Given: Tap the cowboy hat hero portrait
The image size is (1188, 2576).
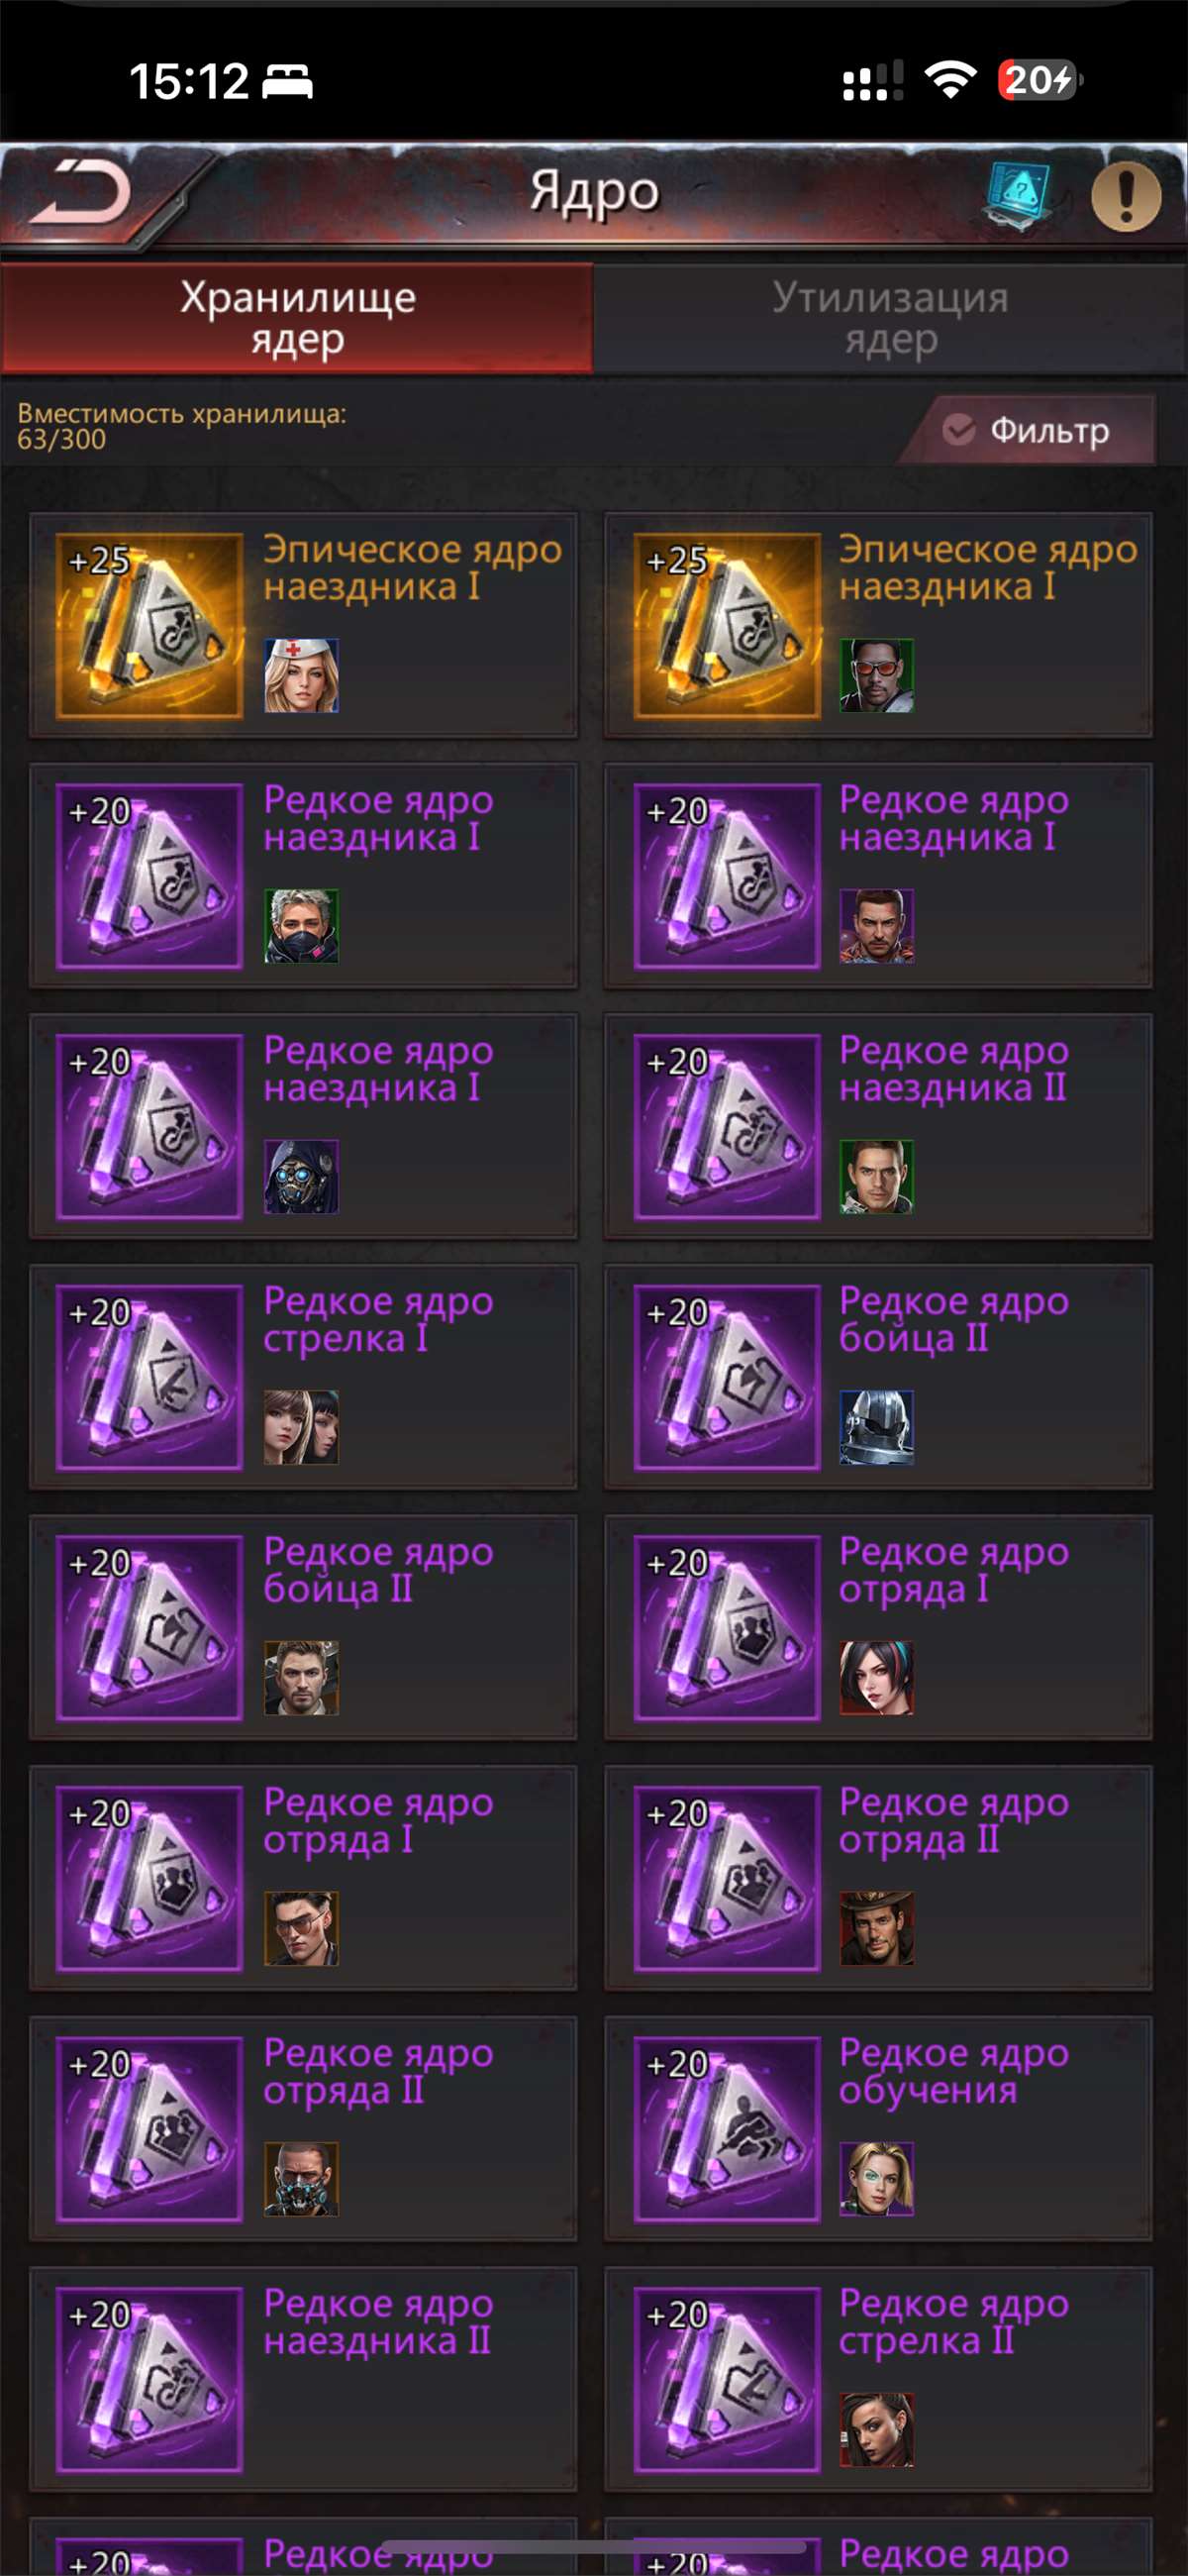Looking at the screenshot, I should click(x=877, y=1929).
